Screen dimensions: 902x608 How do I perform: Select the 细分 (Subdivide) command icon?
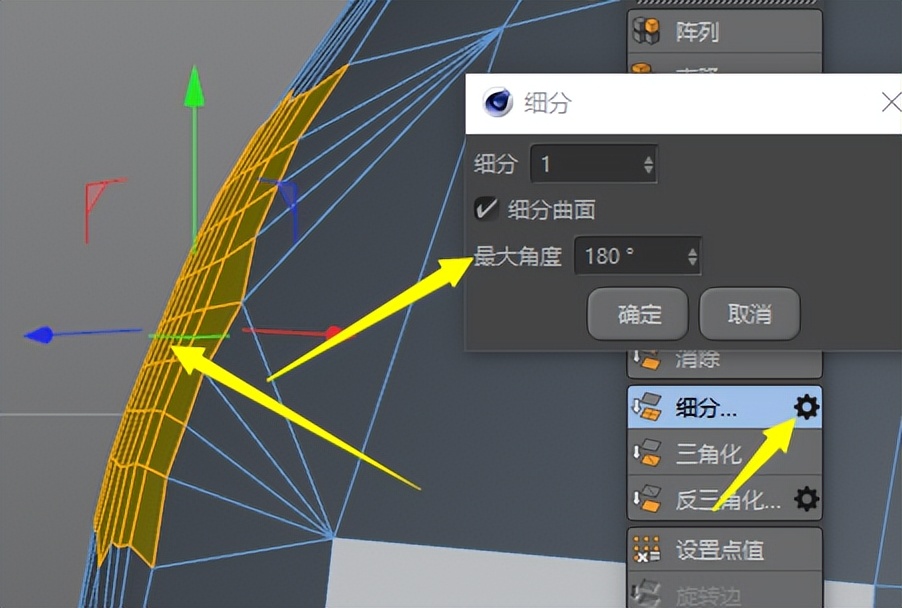click(651, 408)
